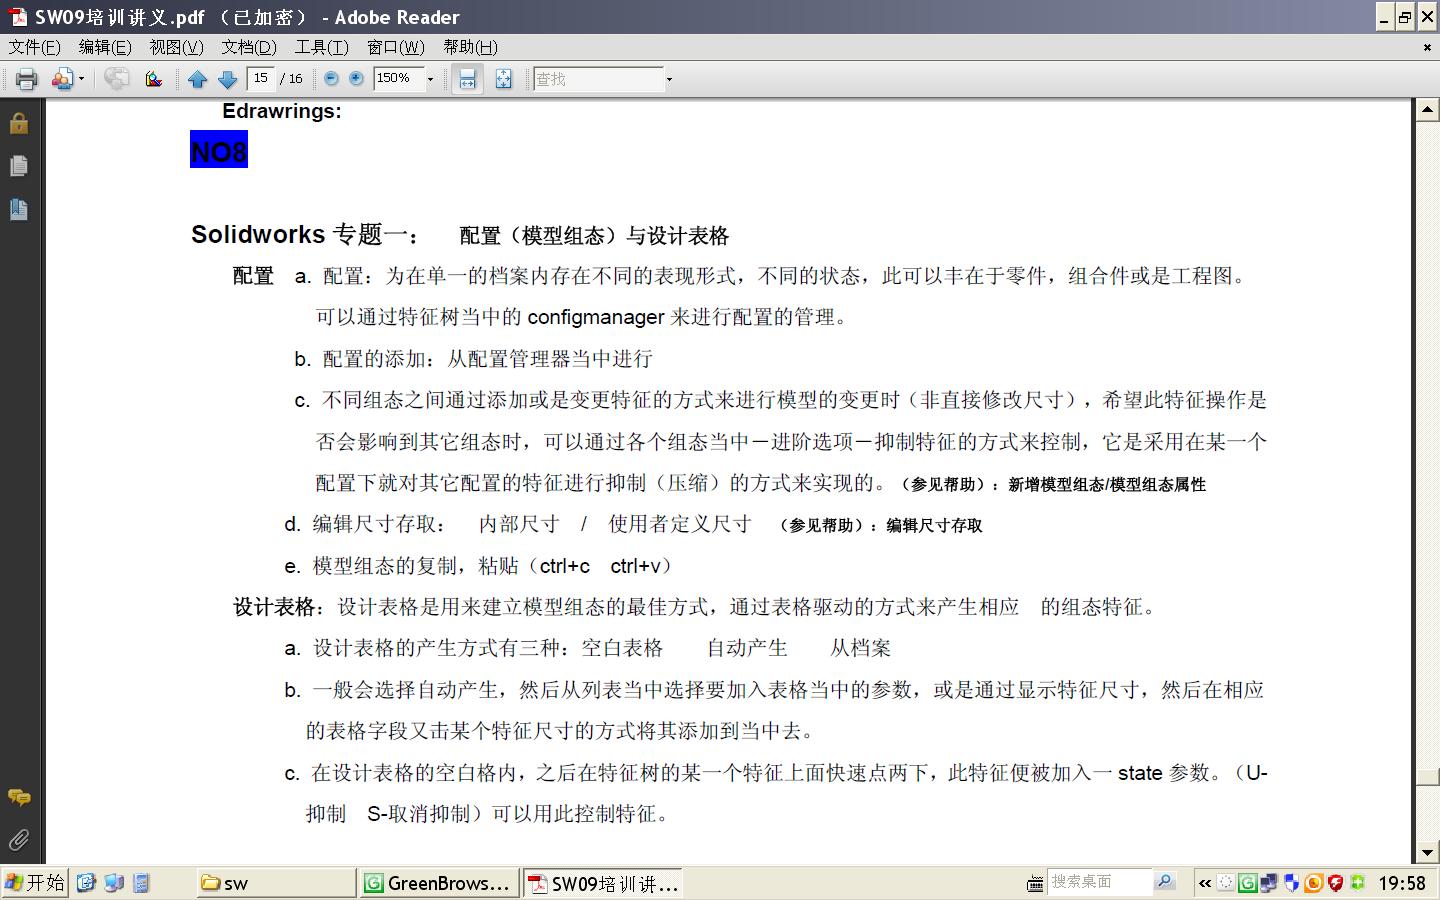1440x900 pixels.
Task: Open the Attachments paperclip panel icon
Action: (x=18, y=840)
